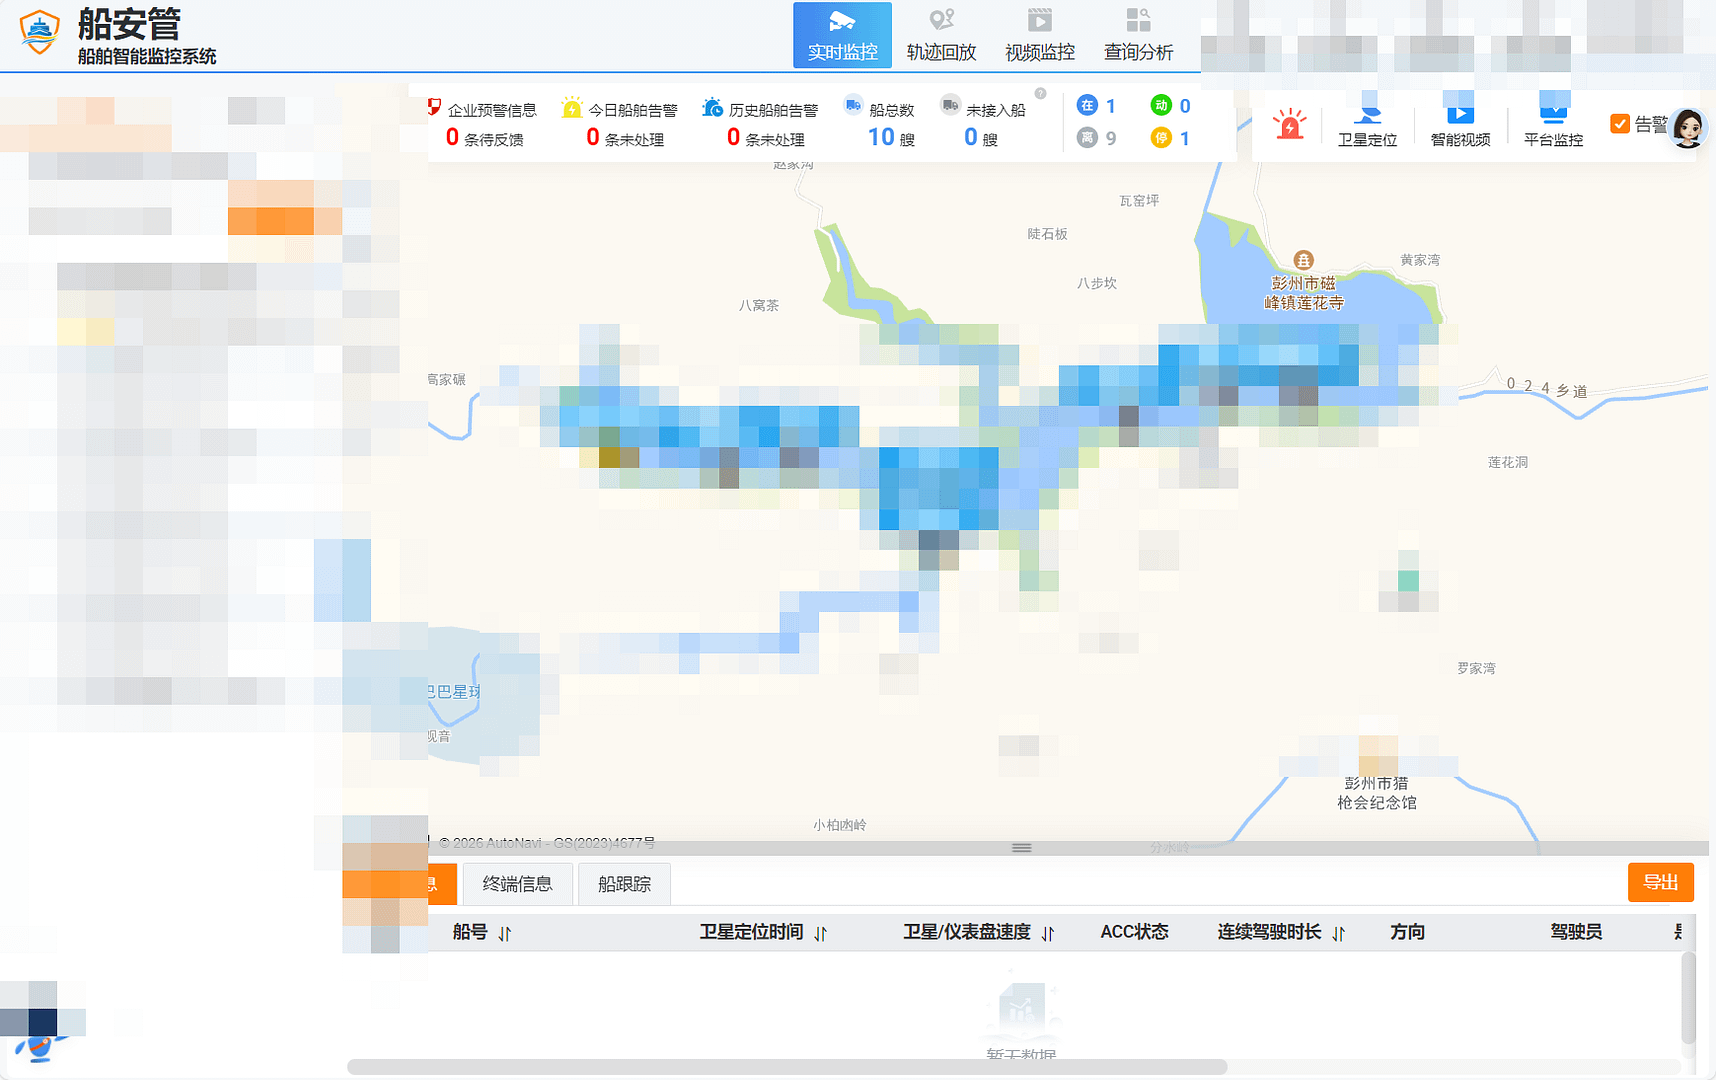Click the panel resize handle below the map
The image size is (1716, 1080).
[1021, 848]
